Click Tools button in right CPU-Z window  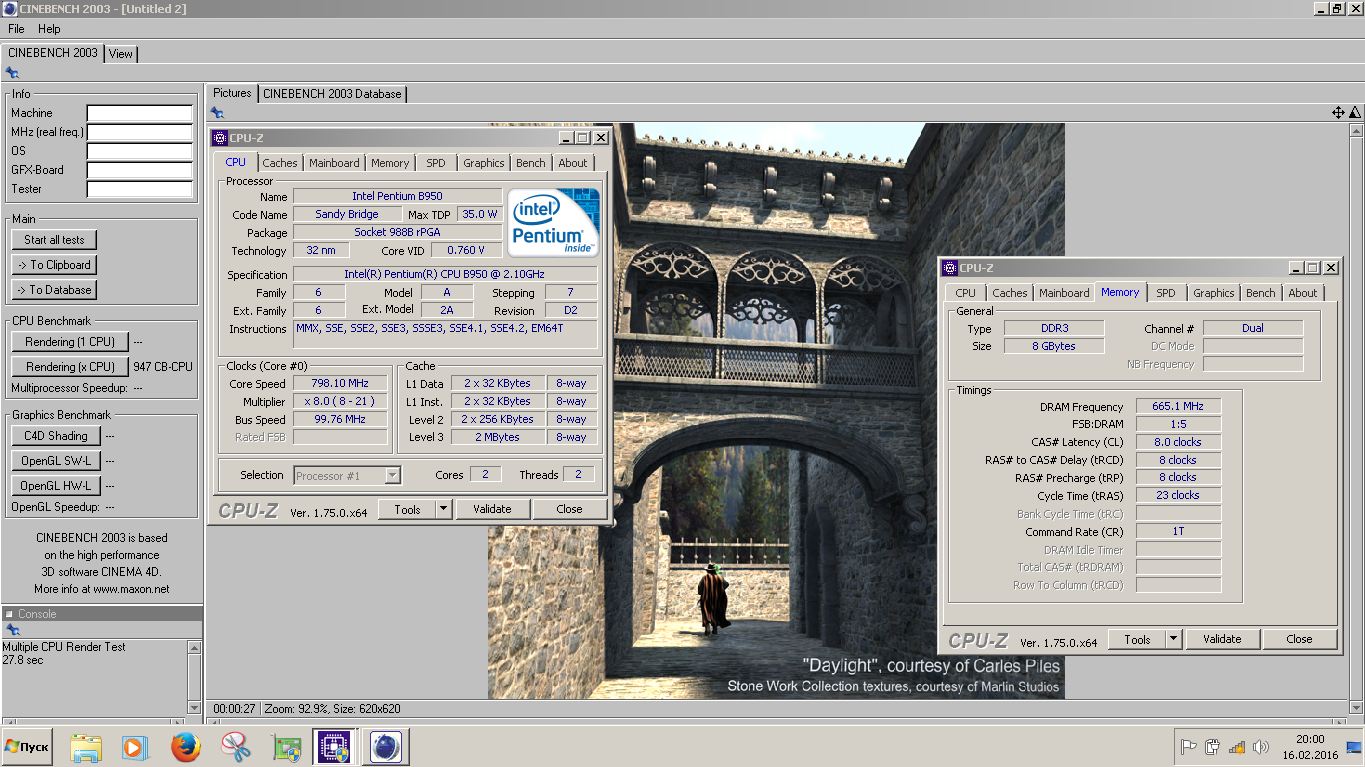click(x=1137, y=639)
